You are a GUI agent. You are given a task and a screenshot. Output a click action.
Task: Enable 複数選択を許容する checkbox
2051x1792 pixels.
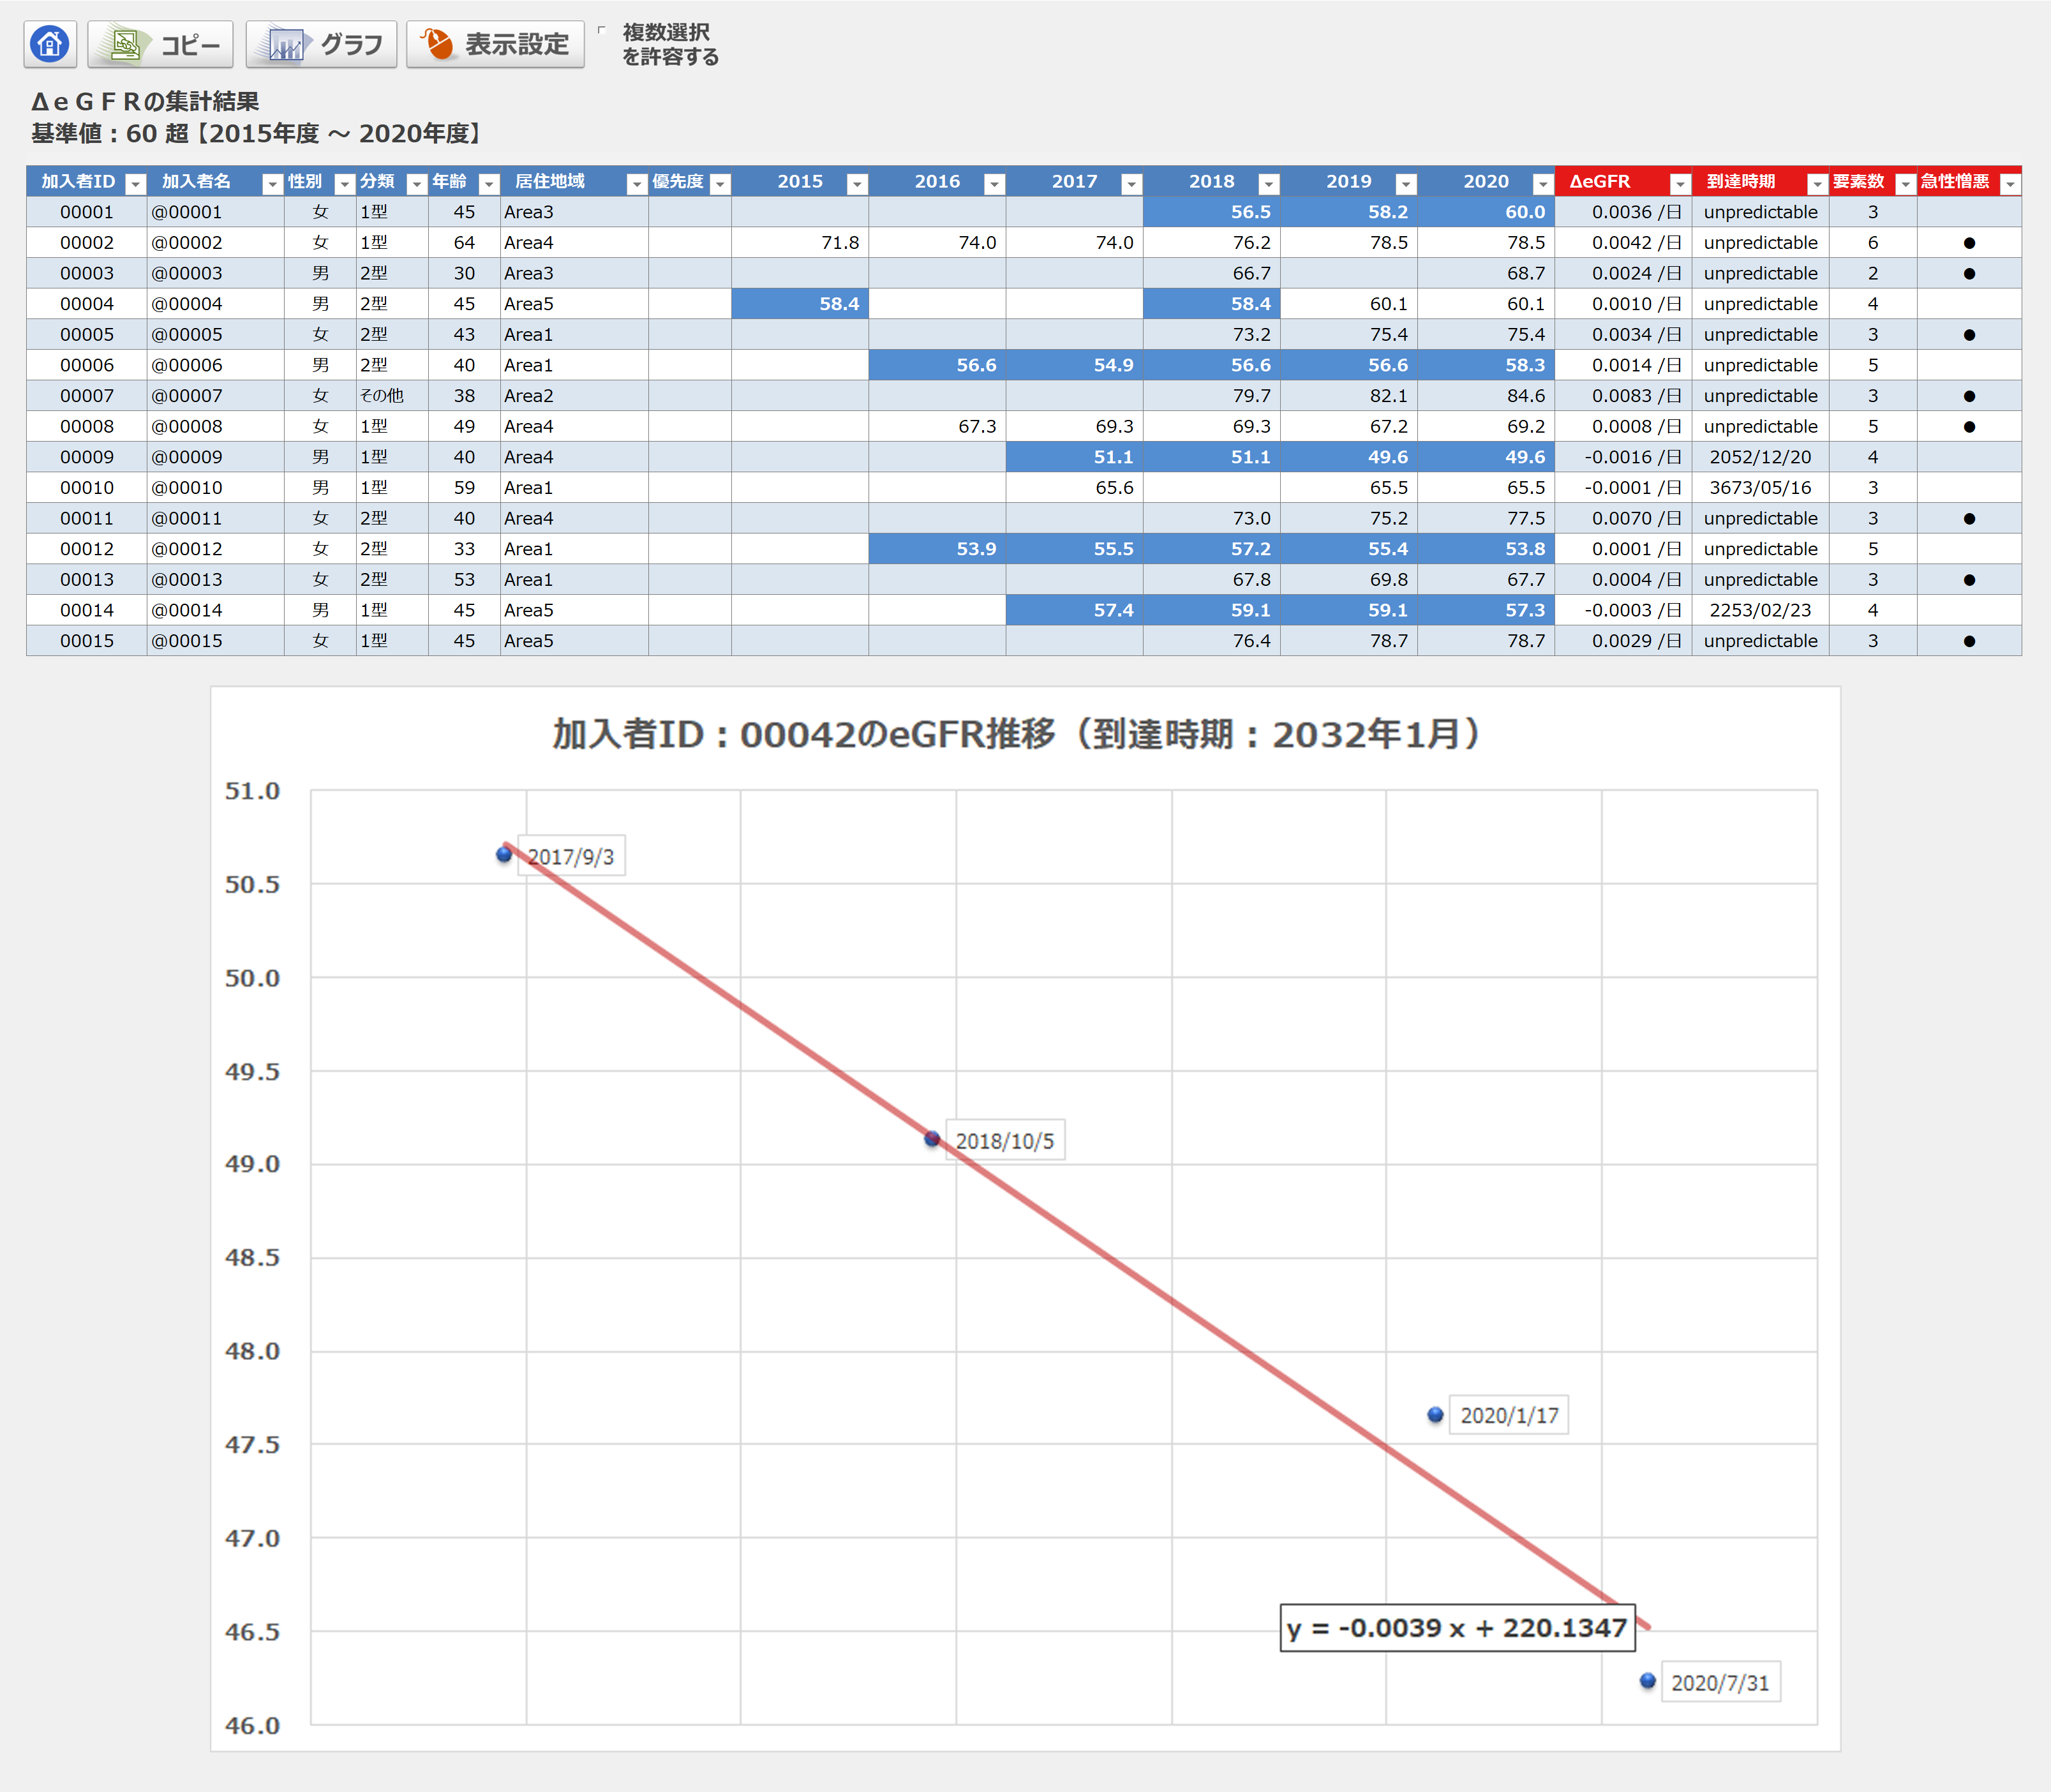[x=602, y=31]
